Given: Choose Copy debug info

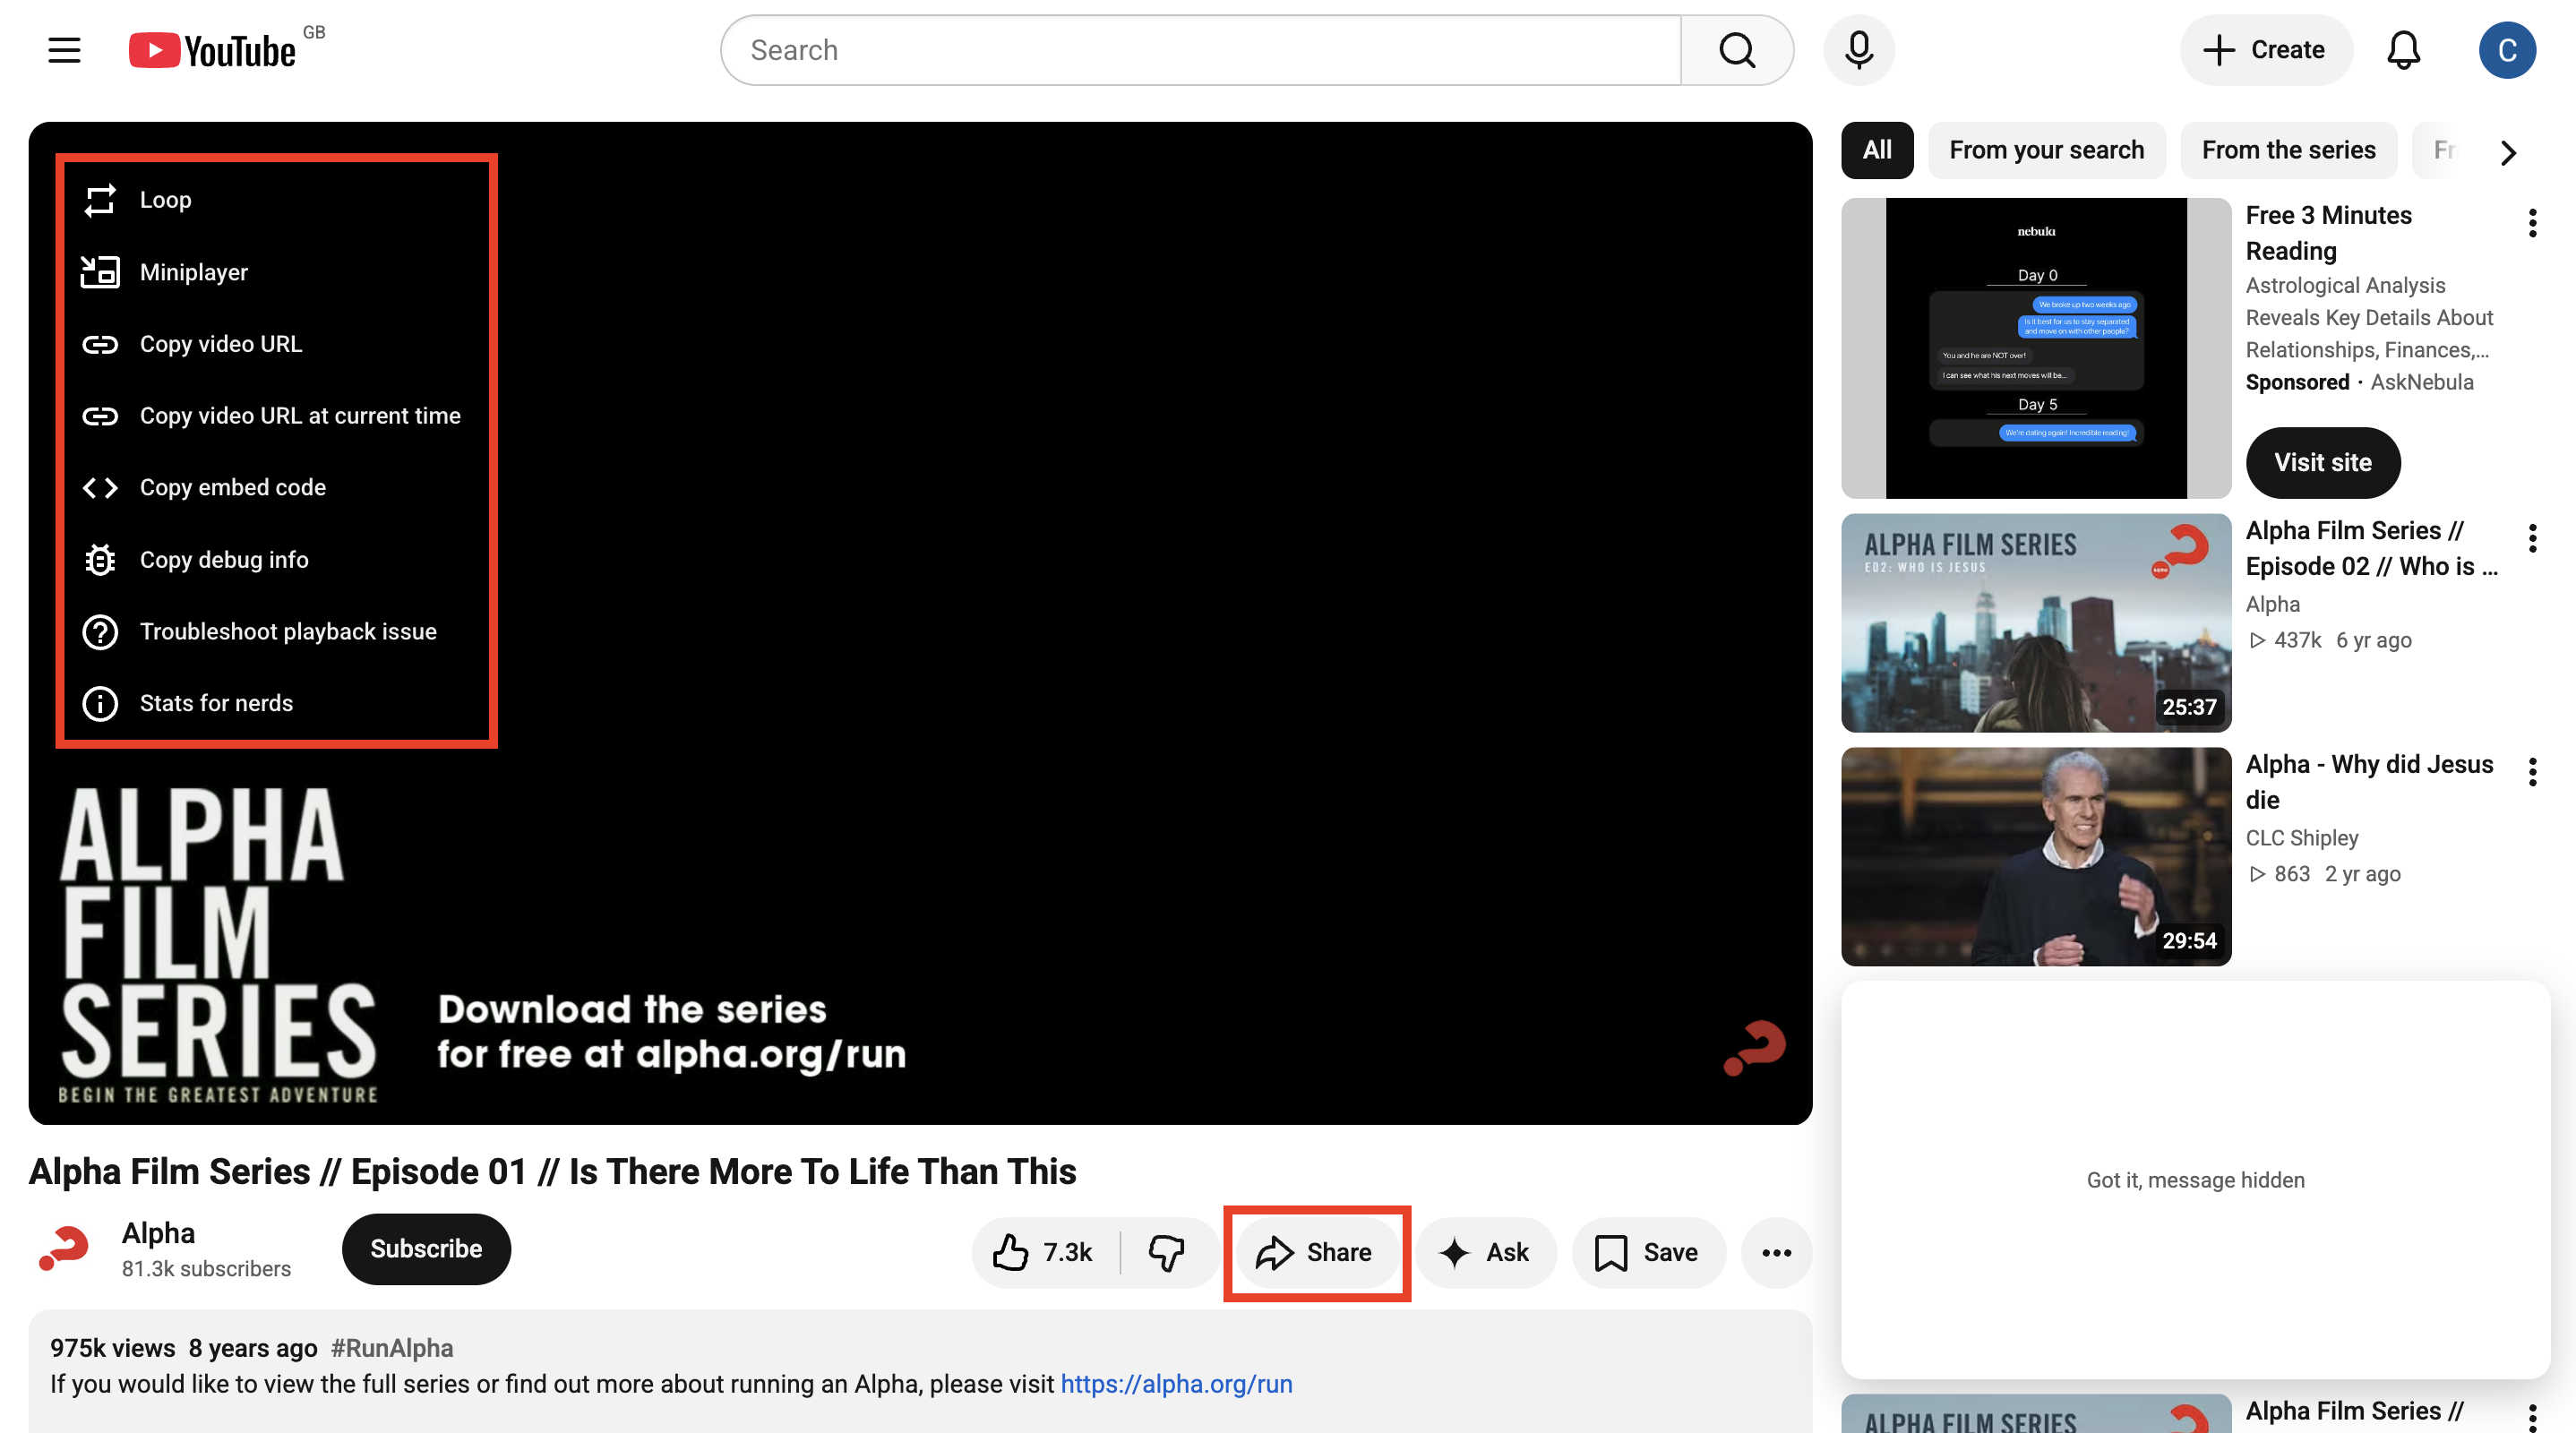Looking at the screenshot, I should click(x=277, y=560).
